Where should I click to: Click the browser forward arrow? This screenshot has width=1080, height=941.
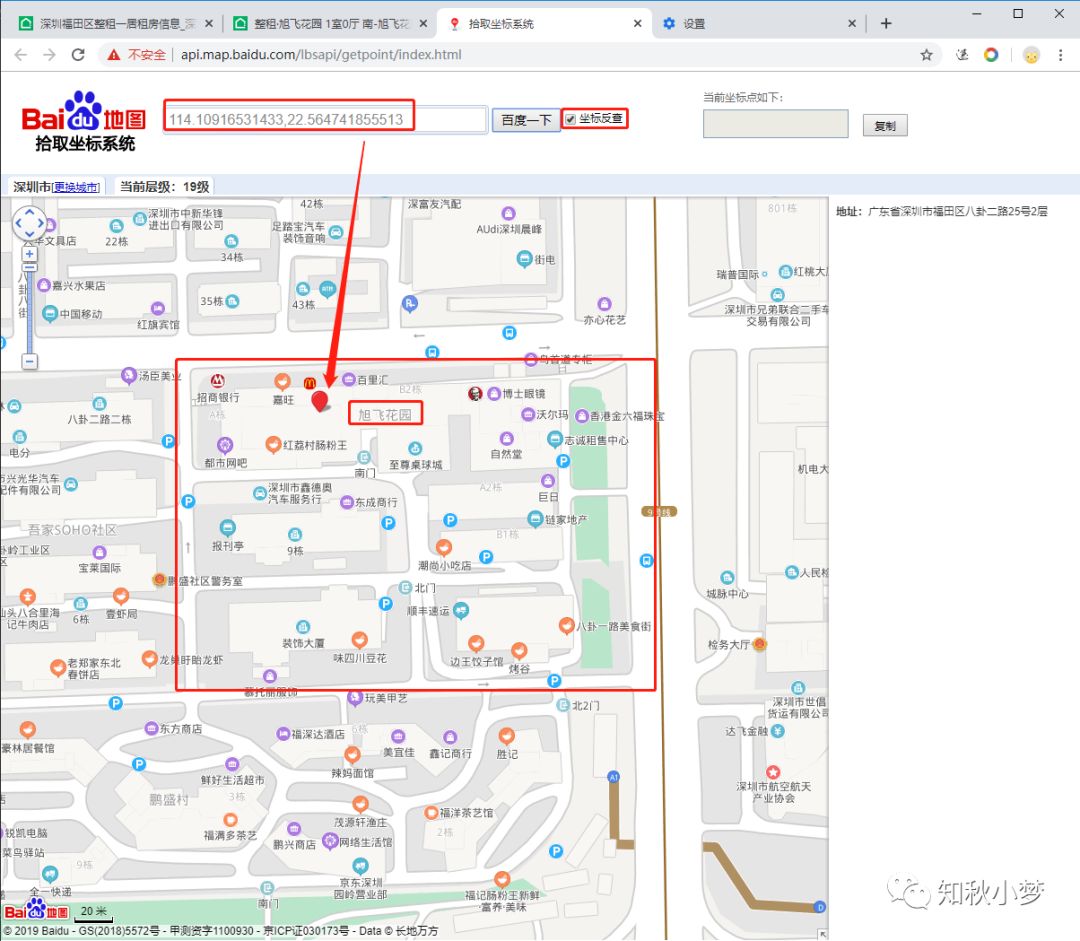point(49,54)
